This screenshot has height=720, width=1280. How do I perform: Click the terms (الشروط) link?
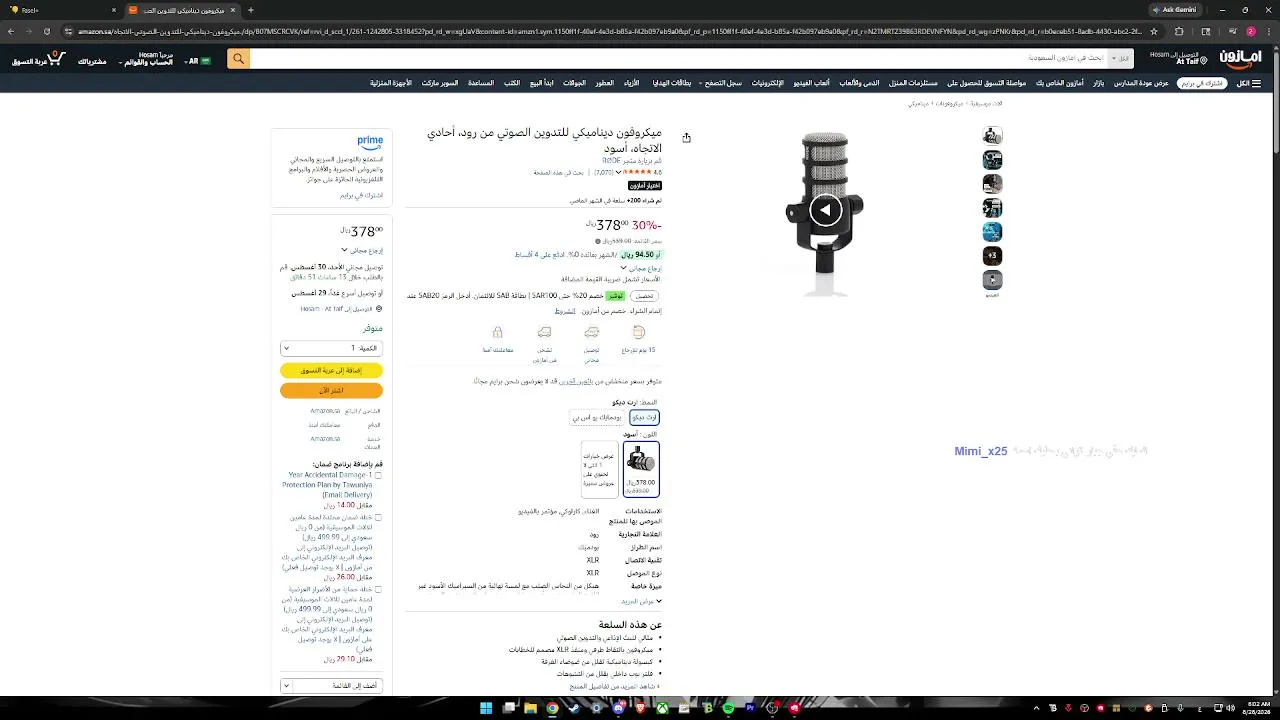pos(566,311)
